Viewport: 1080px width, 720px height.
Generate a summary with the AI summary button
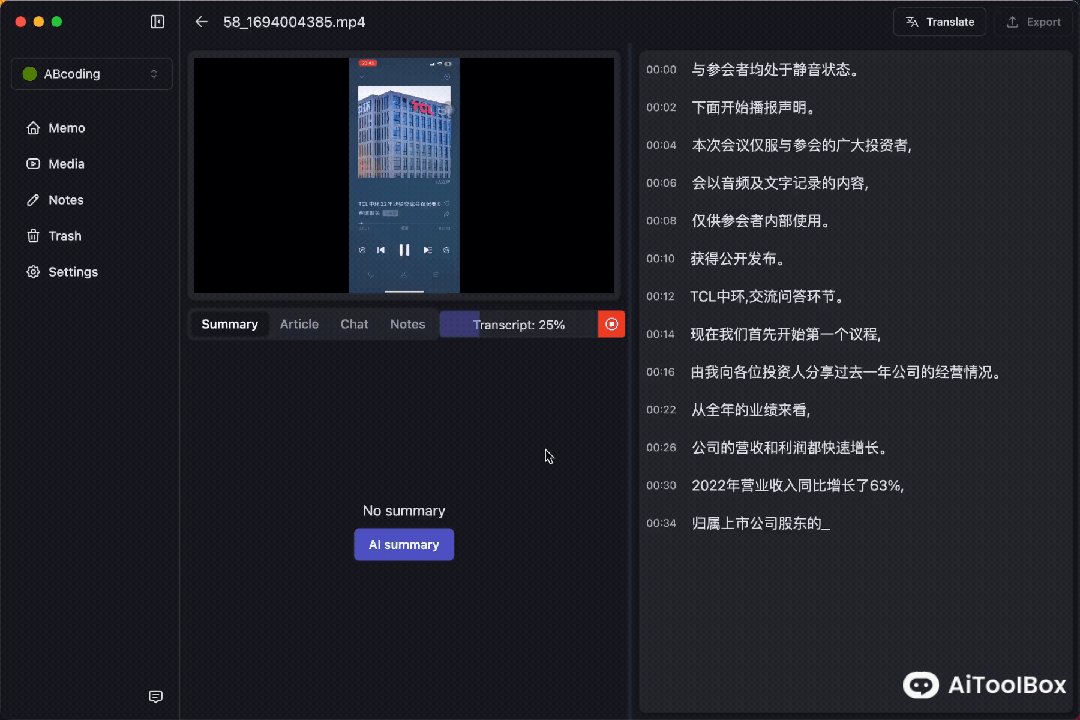click(404, 544)
